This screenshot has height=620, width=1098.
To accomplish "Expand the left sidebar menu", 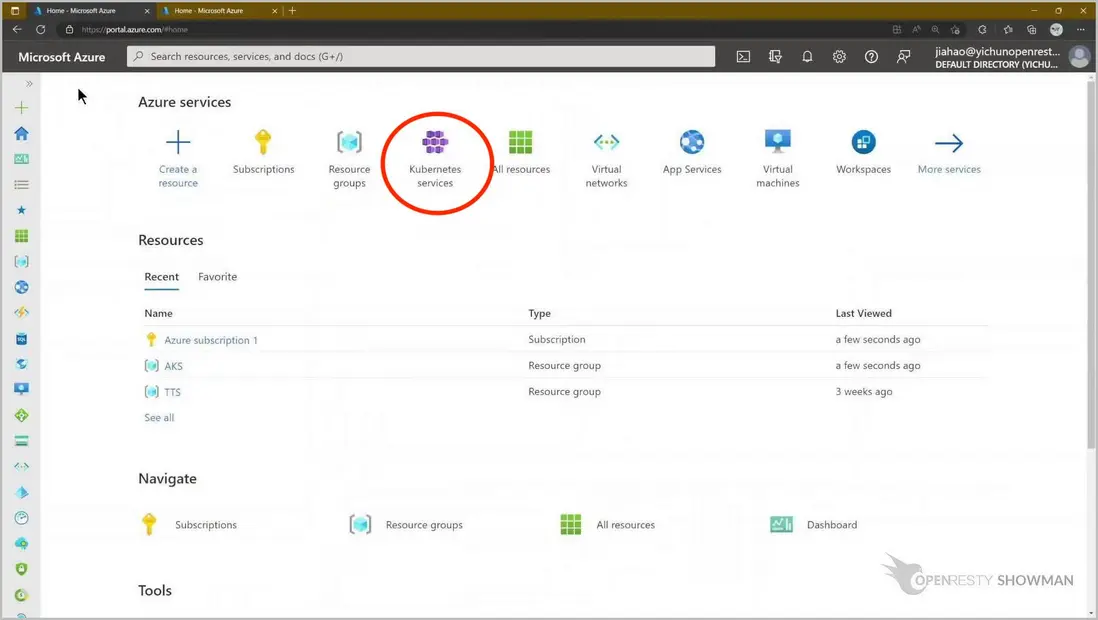I will 29,84.
